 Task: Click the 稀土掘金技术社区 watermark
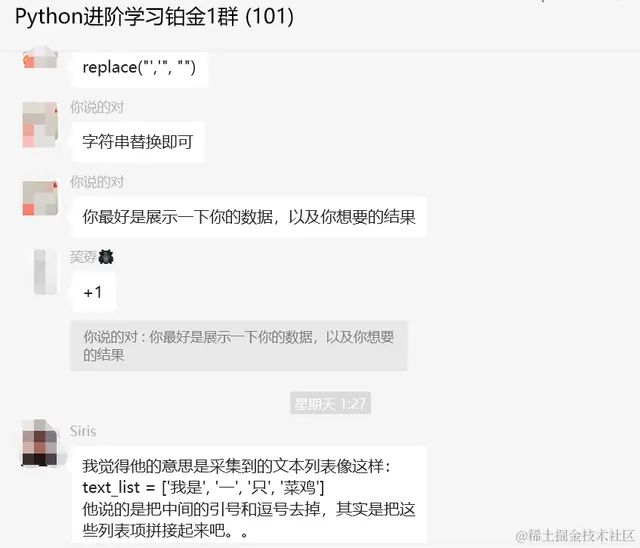[575, 535]
